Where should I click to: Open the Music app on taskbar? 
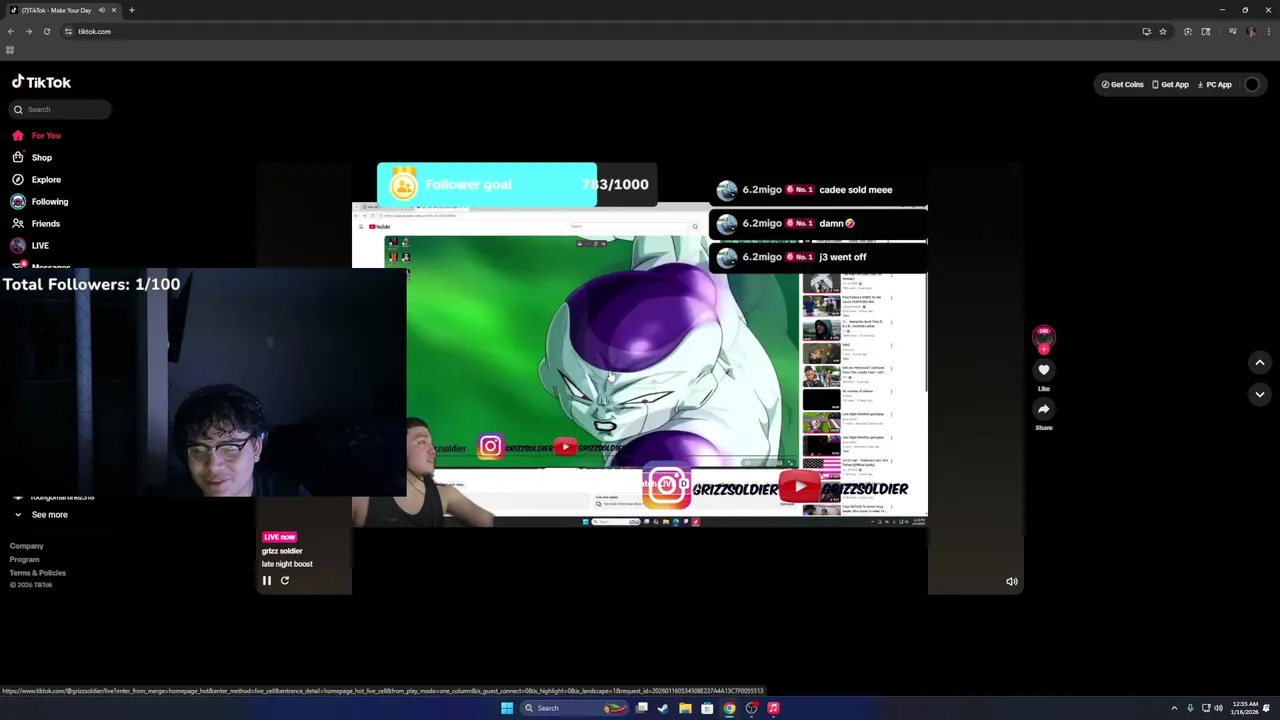pos(773,708)
